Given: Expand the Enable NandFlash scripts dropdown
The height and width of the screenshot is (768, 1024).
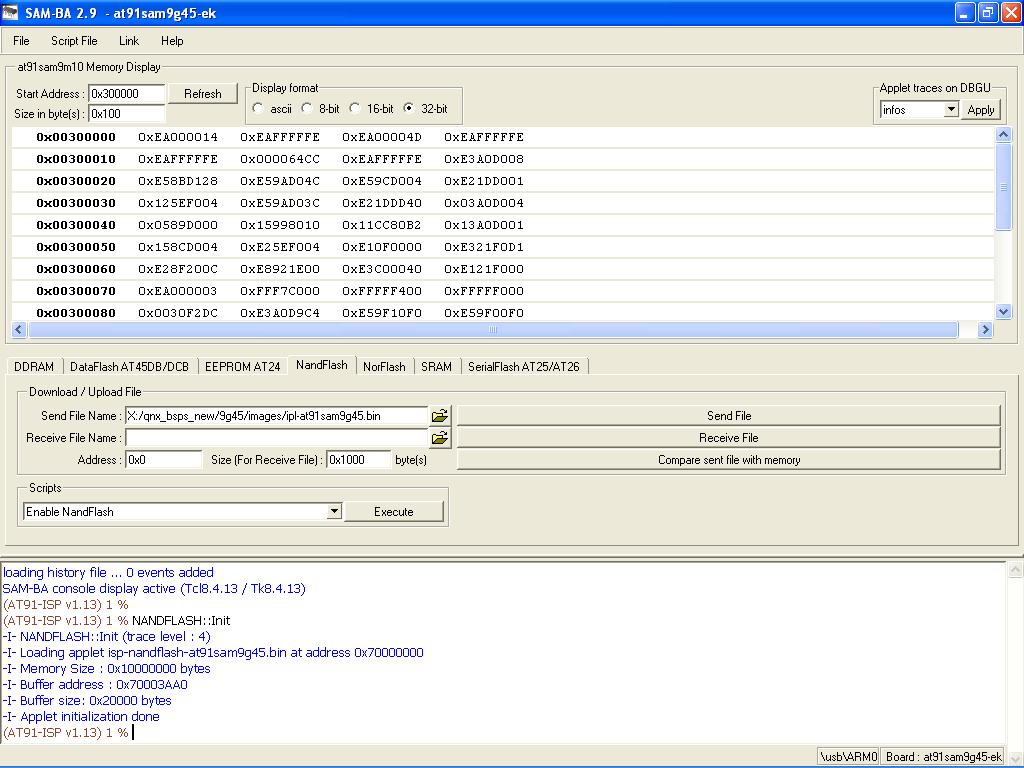Looking at the screenshot, I should point(334,512).
